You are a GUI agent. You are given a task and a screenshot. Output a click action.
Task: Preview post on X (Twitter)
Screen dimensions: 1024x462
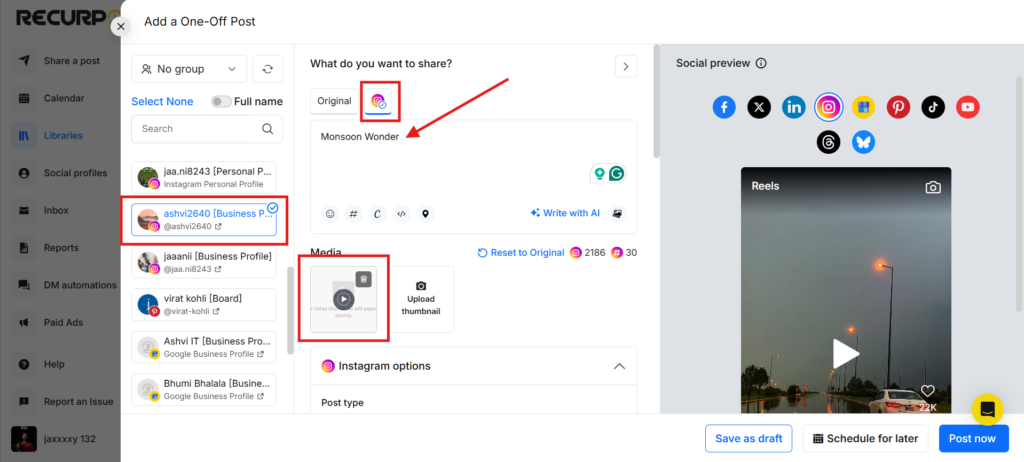click(x=759, y=107)
